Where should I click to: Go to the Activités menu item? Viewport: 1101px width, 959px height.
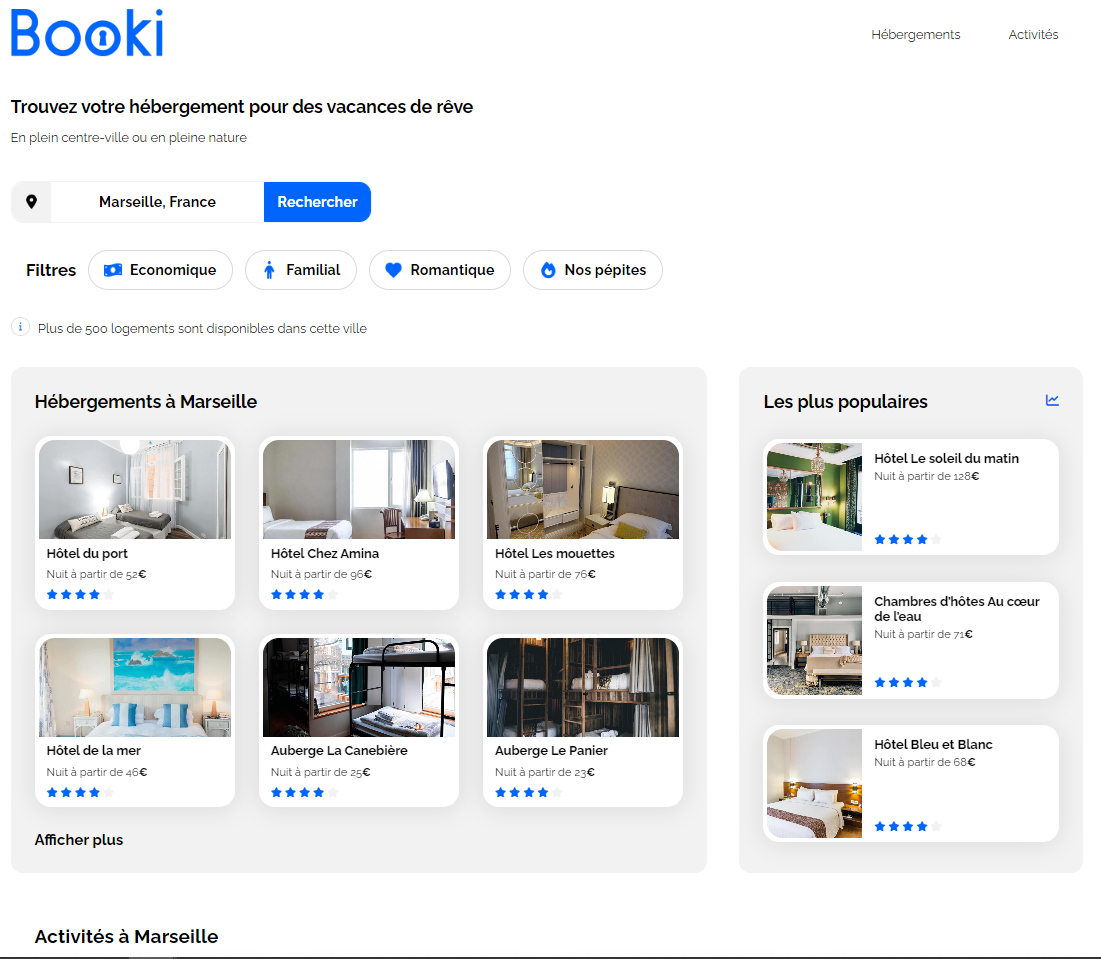[x=1033, y=35]
